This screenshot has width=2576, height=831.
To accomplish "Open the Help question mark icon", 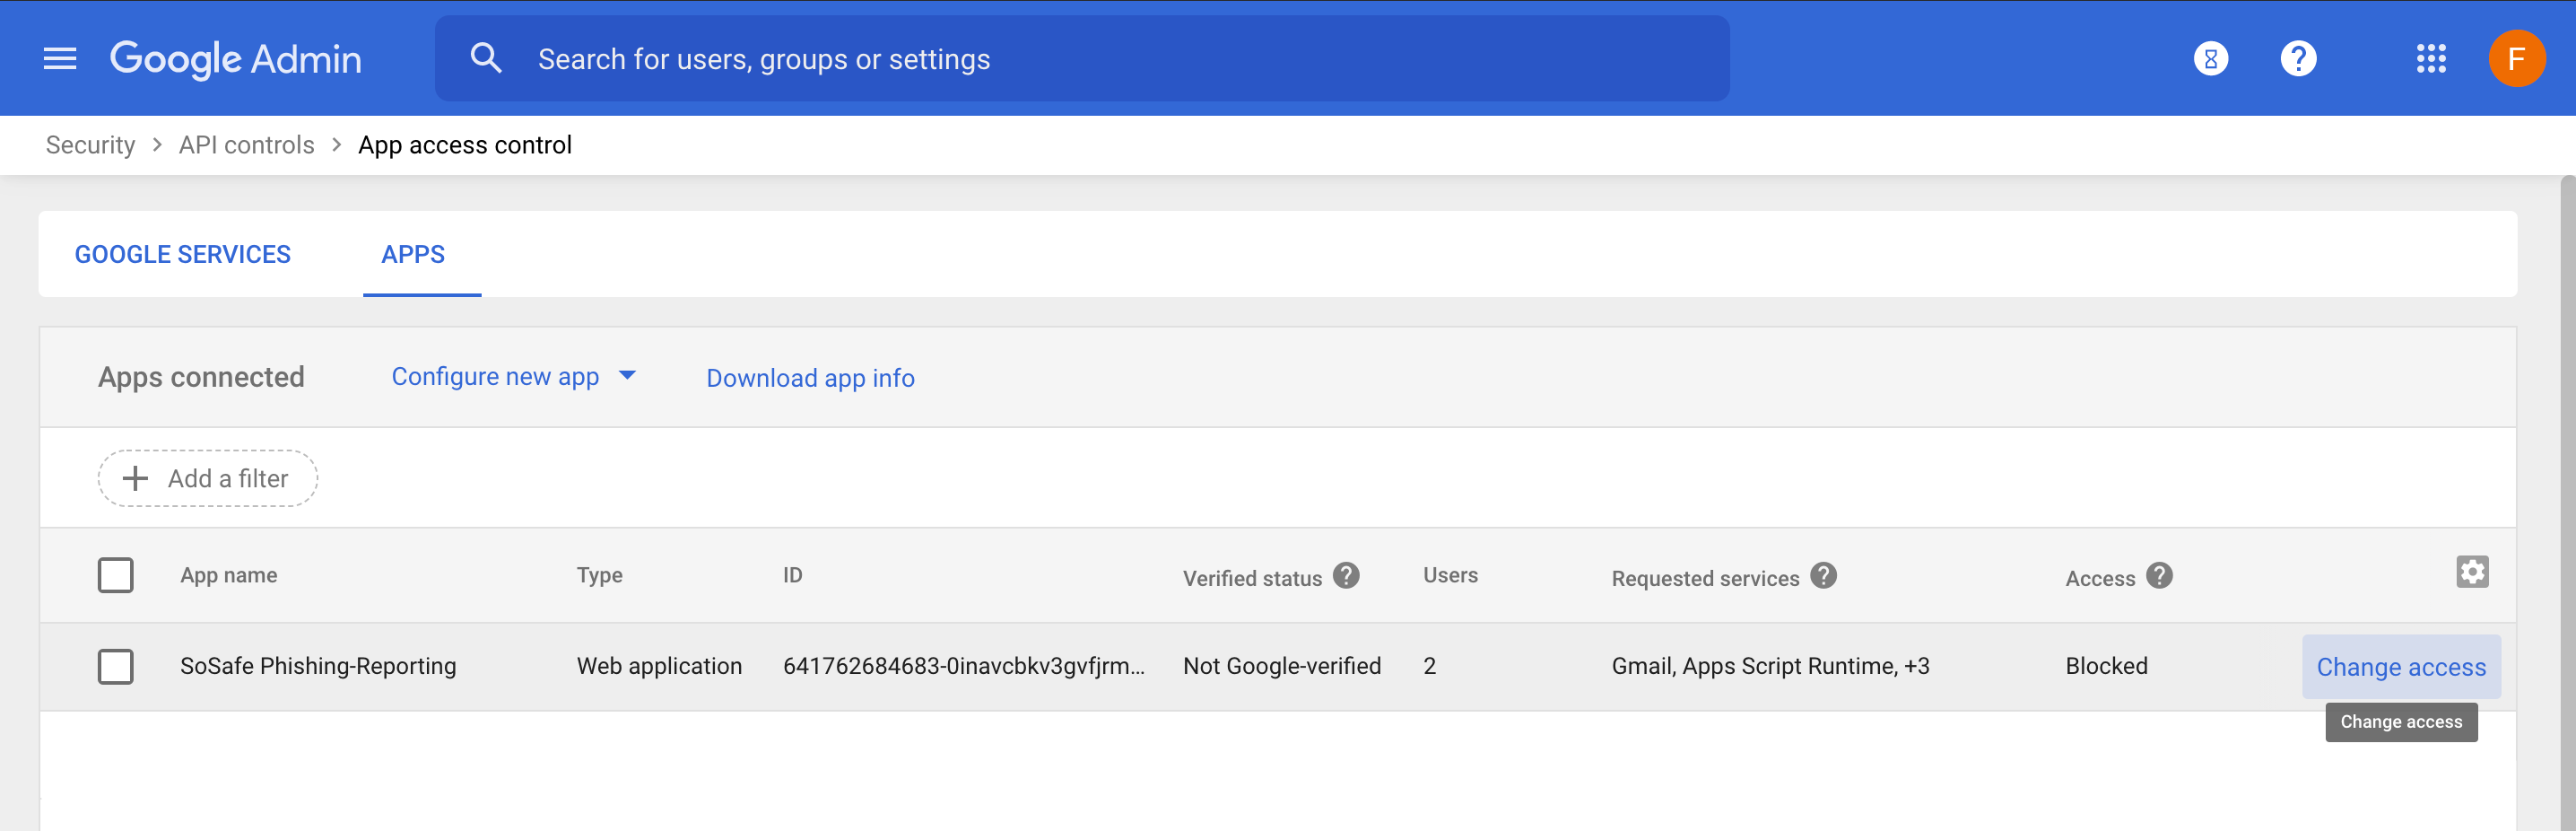I will coord(2298,59).
